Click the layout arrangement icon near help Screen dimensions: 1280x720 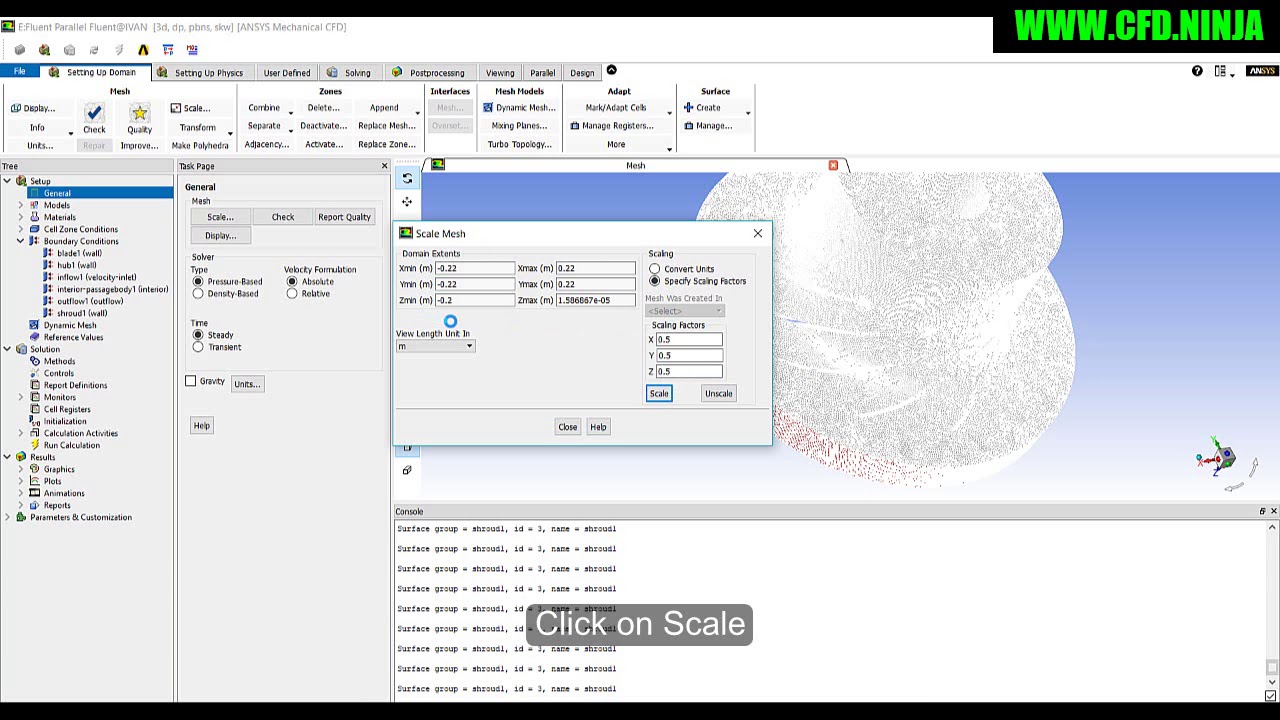pos(1220,71)
